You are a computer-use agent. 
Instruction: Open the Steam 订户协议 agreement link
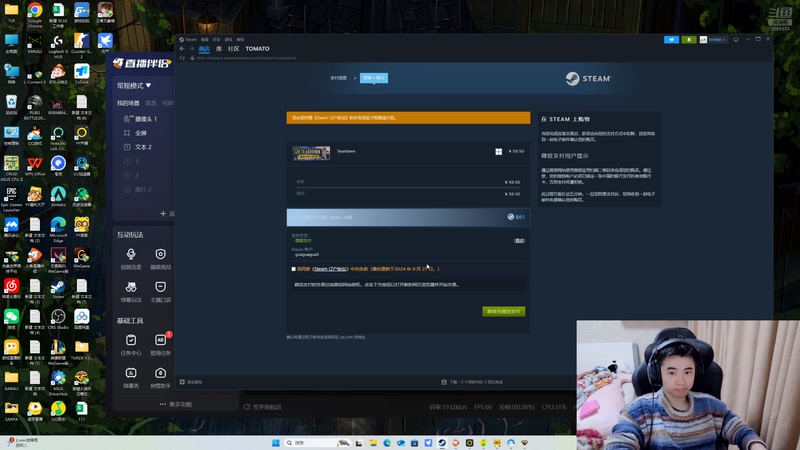coord(330,269)
